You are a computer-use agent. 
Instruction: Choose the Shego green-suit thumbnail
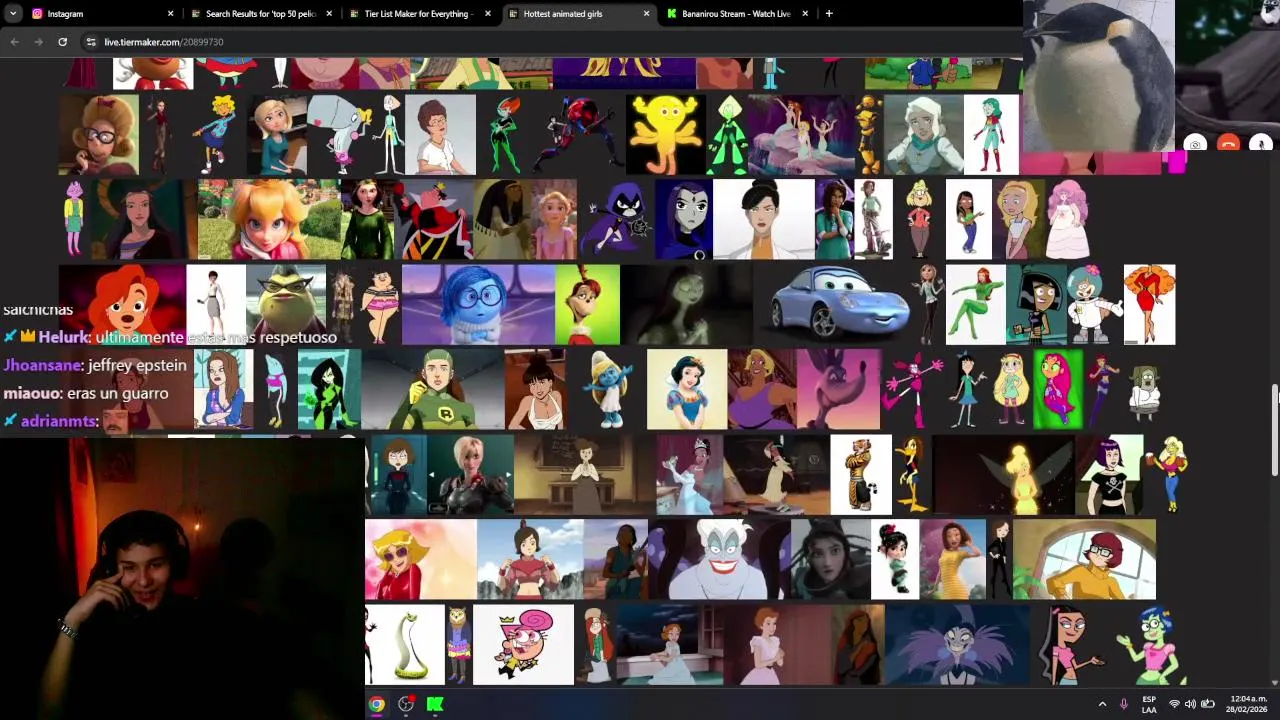329,389
